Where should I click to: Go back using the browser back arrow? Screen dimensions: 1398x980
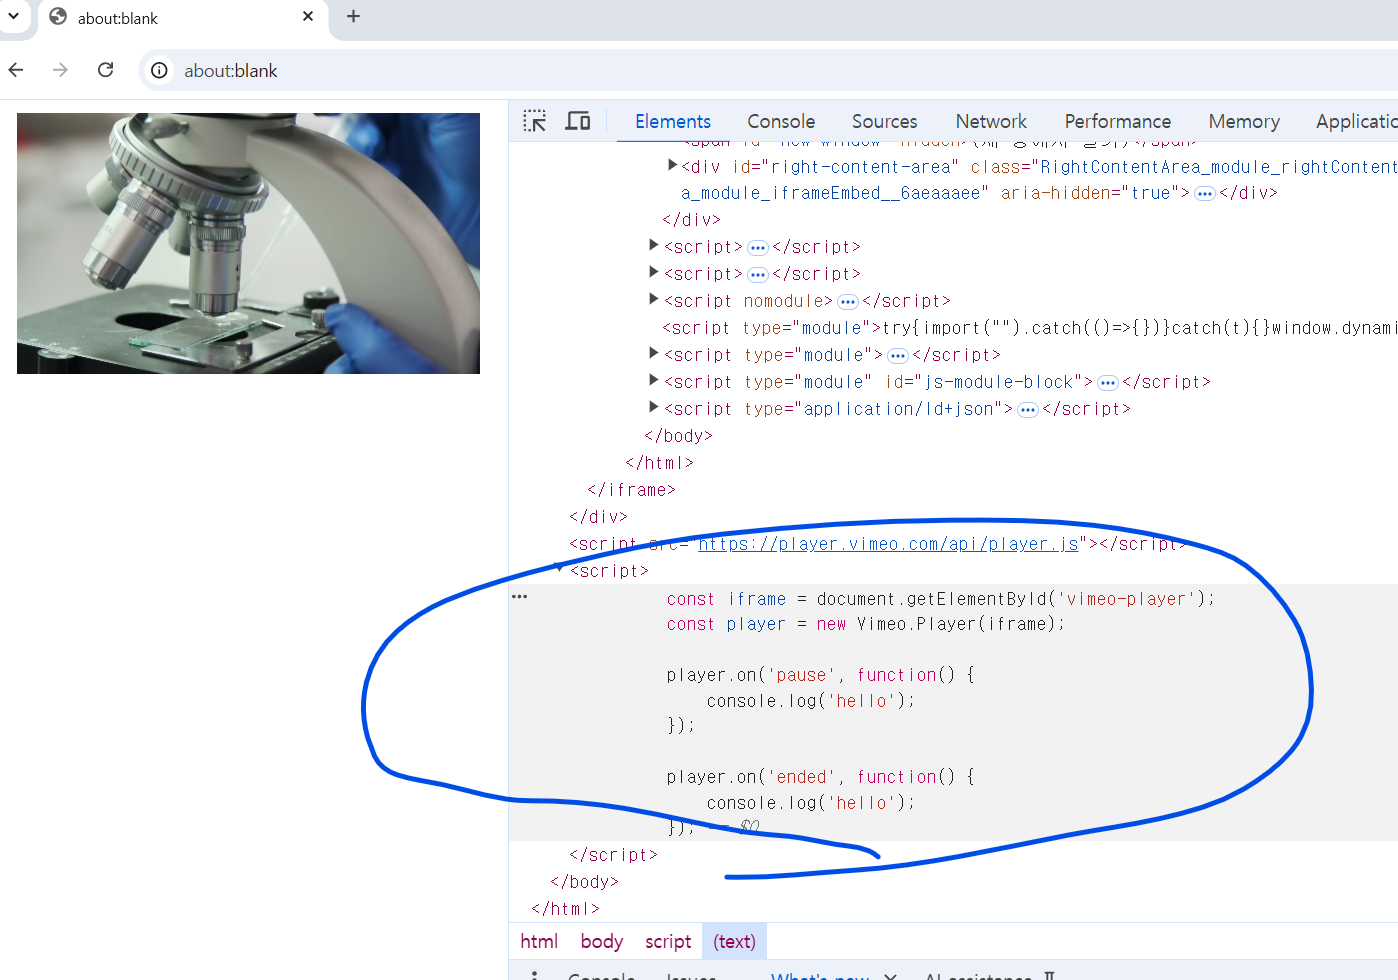pos(16,70)
